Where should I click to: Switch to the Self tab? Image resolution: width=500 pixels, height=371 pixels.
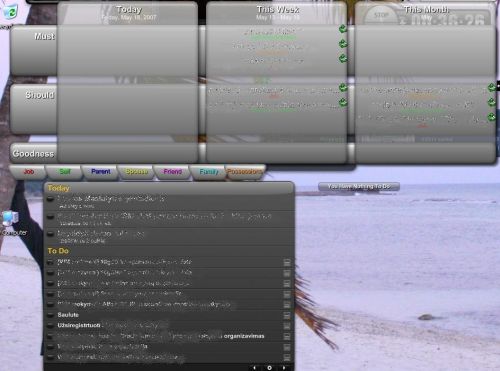pyautogui.click(x=65, y=172)
